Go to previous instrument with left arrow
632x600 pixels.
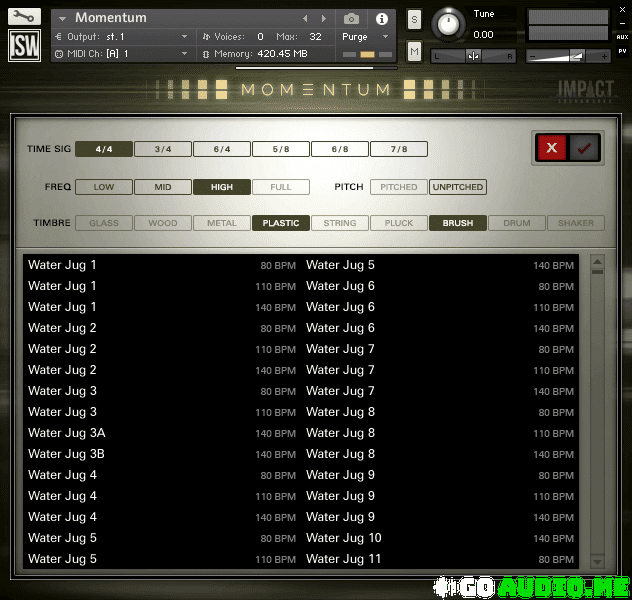pos(306,19)
